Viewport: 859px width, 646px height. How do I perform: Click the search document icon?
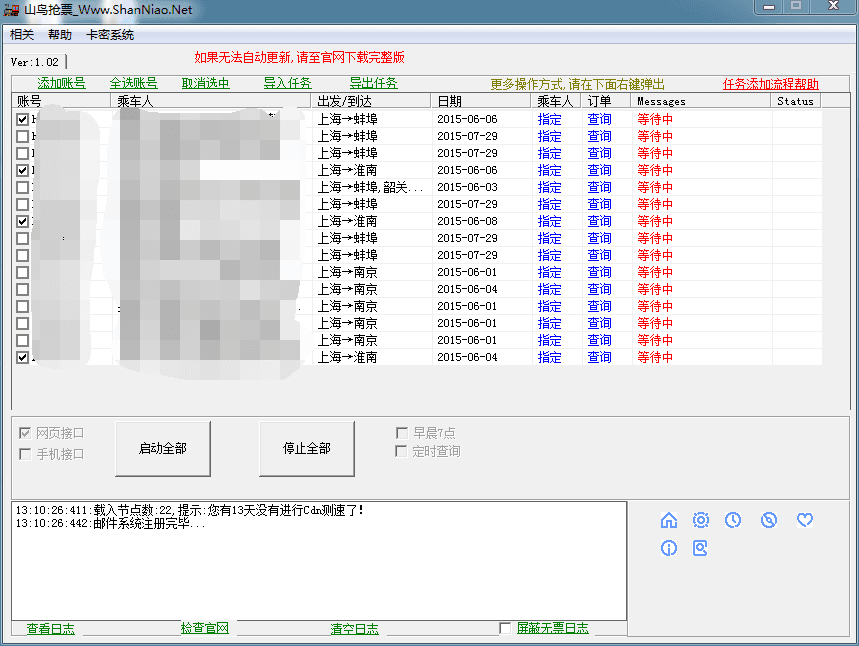[x=701, y=548]
